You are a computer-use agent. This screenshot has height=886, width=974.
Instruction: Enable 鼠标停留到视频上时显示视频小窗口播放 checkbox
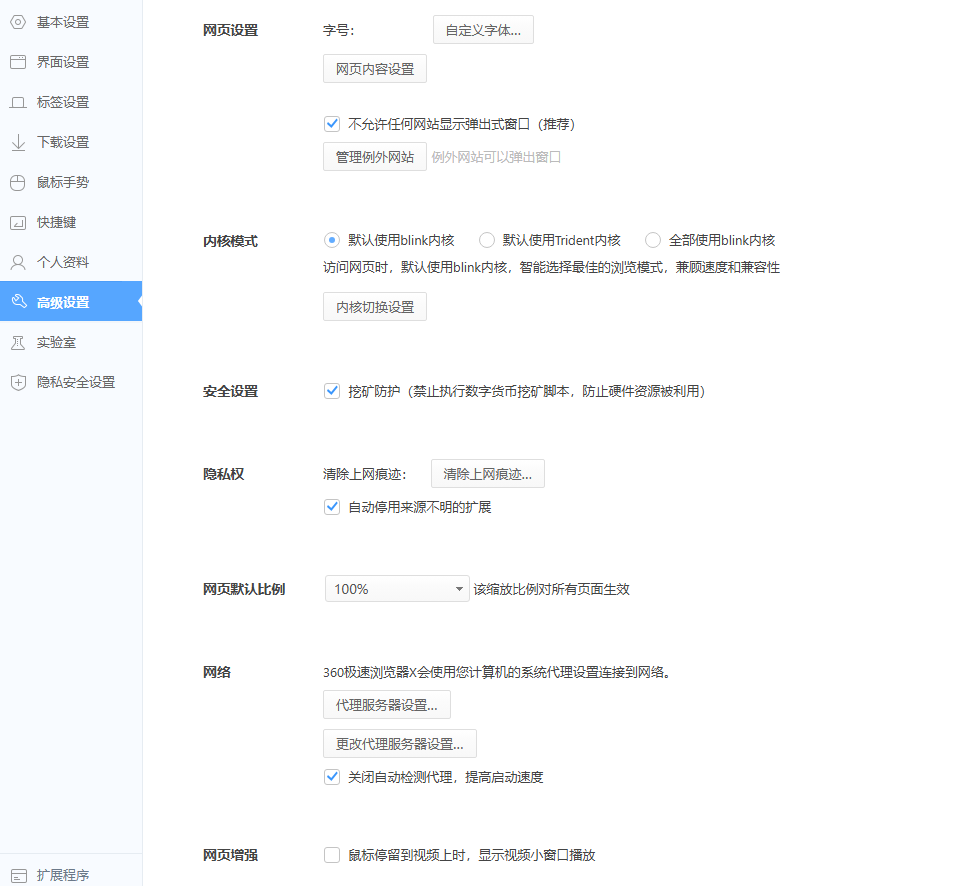pyautogui.click(x=332, y=855)
